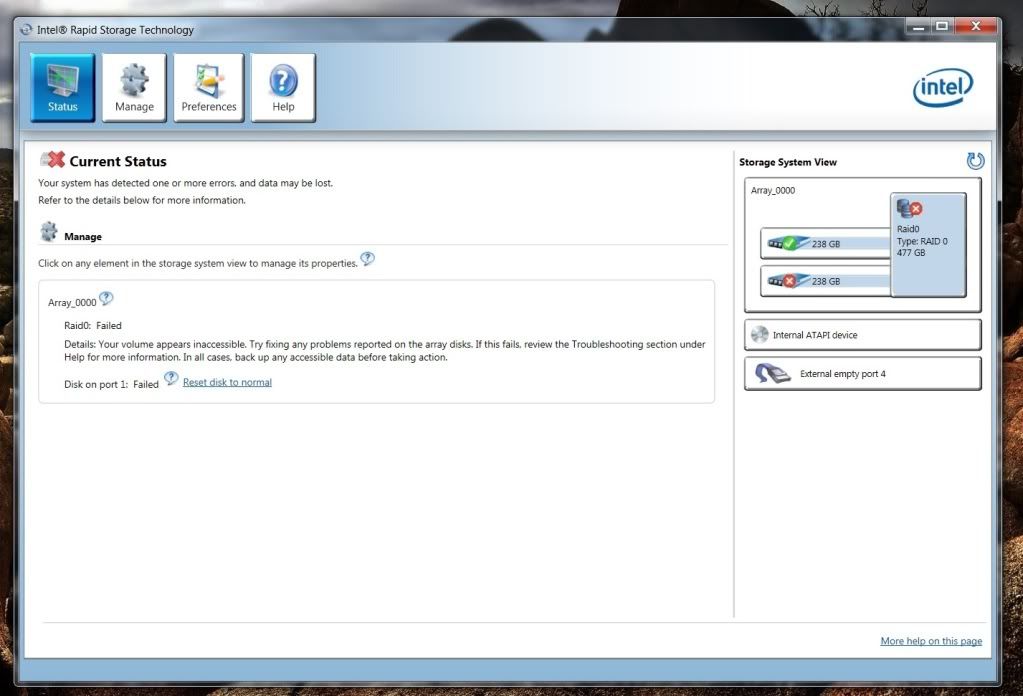Open the Preferences tab
Screen dimensions: 1023x696
(209, 87)
